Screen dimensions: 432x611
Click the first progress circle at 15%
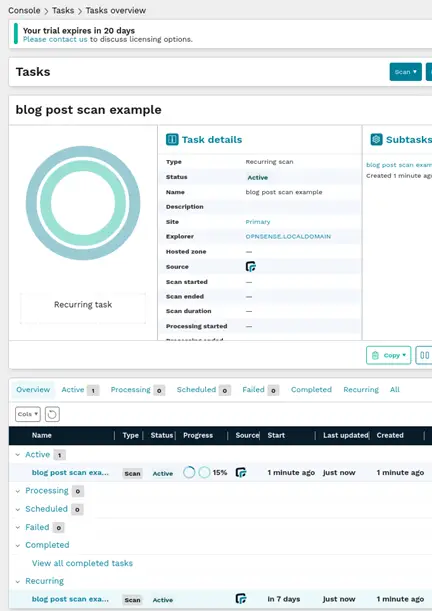tap(189, 473)
